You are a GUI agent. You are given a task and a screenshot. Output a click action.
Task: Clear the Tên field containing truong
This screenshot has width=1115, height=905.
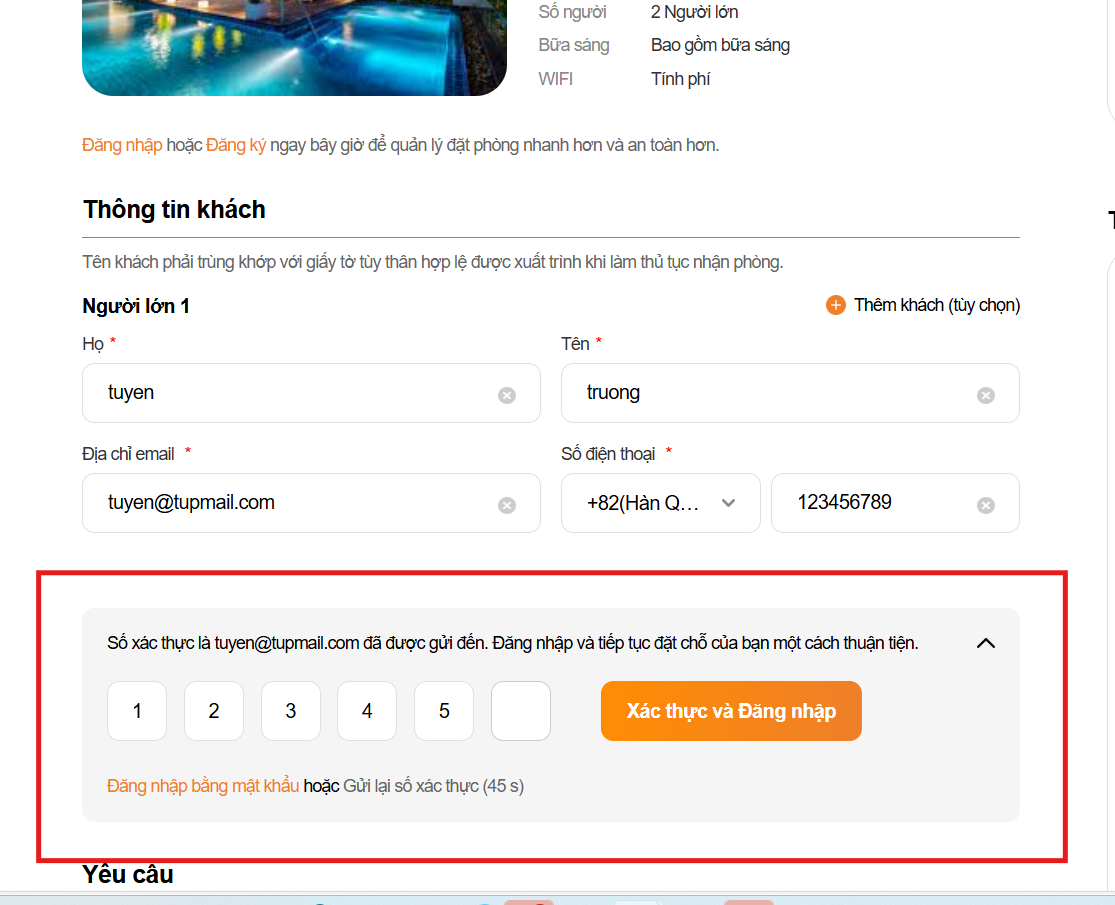click(986, 395)
